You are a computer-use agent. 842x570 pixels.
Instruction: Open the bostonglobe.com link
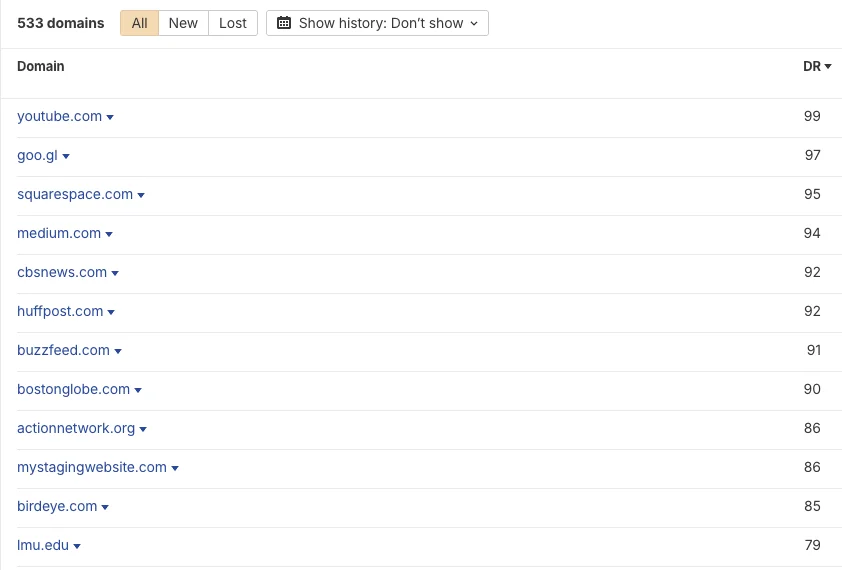74,389
